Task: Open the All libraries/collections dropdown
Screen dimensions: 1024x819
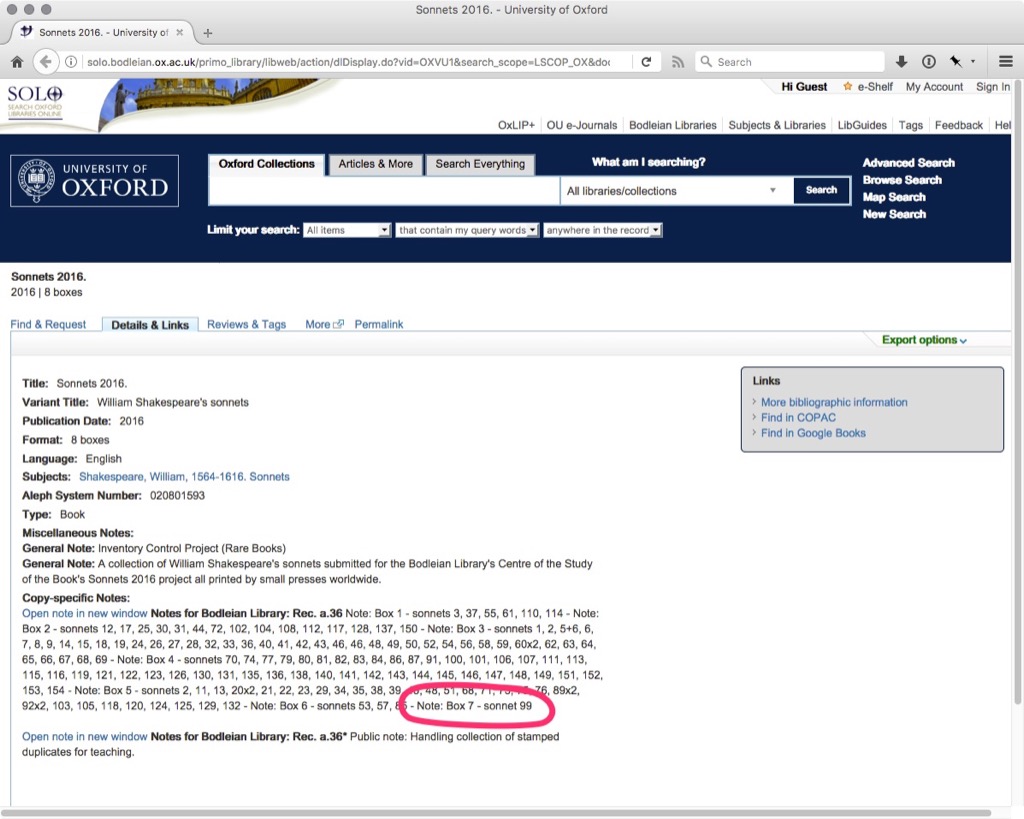Action: pos(676,191)
